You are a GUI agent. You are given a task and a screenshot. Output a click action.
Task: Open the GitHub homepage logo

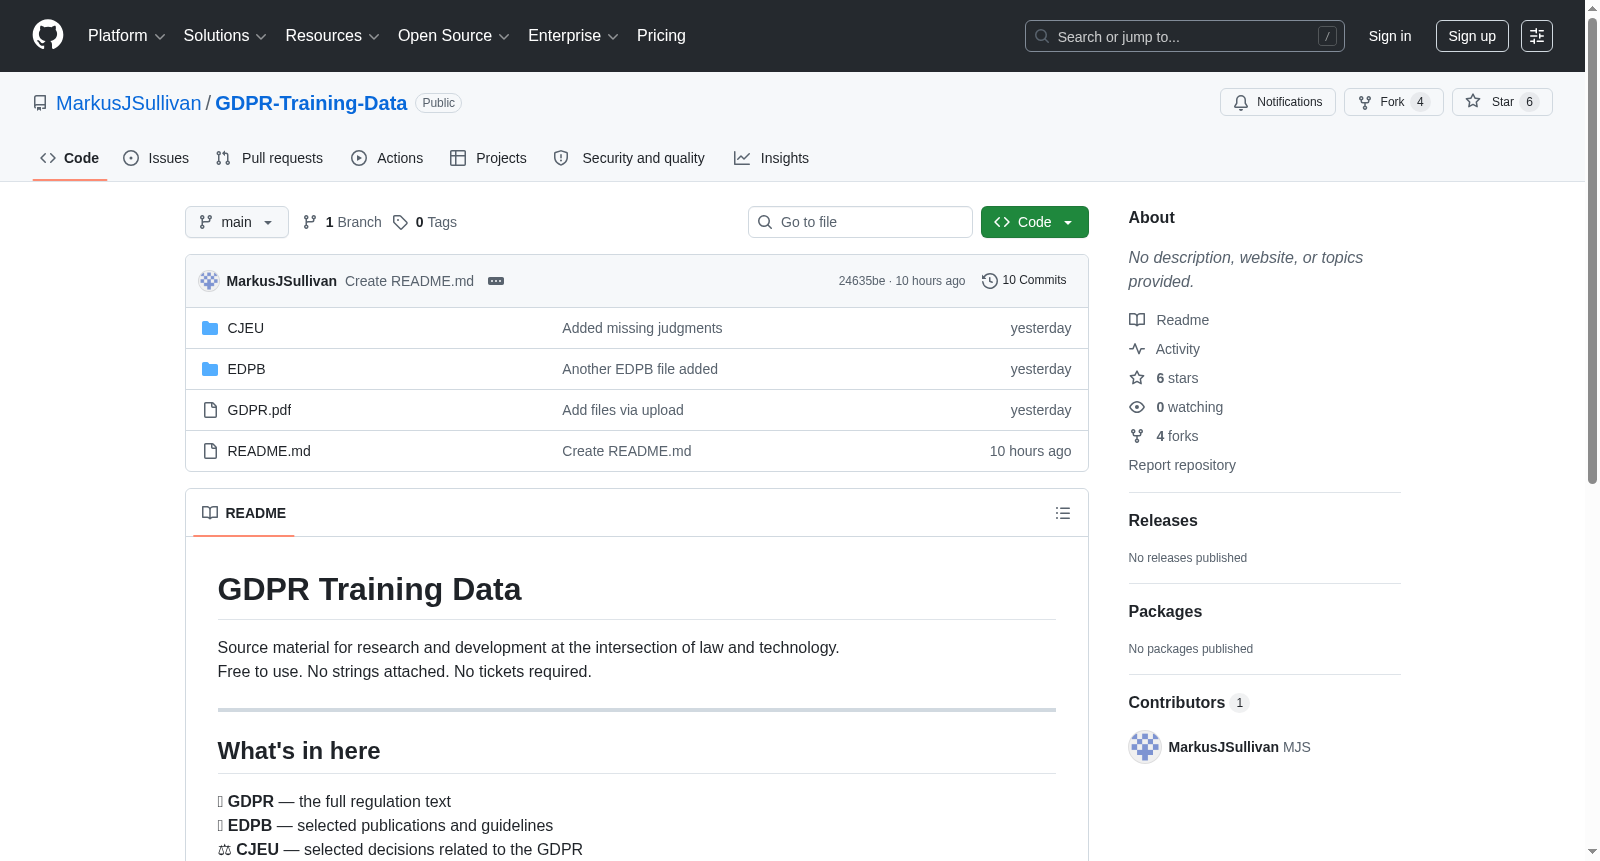48,35
